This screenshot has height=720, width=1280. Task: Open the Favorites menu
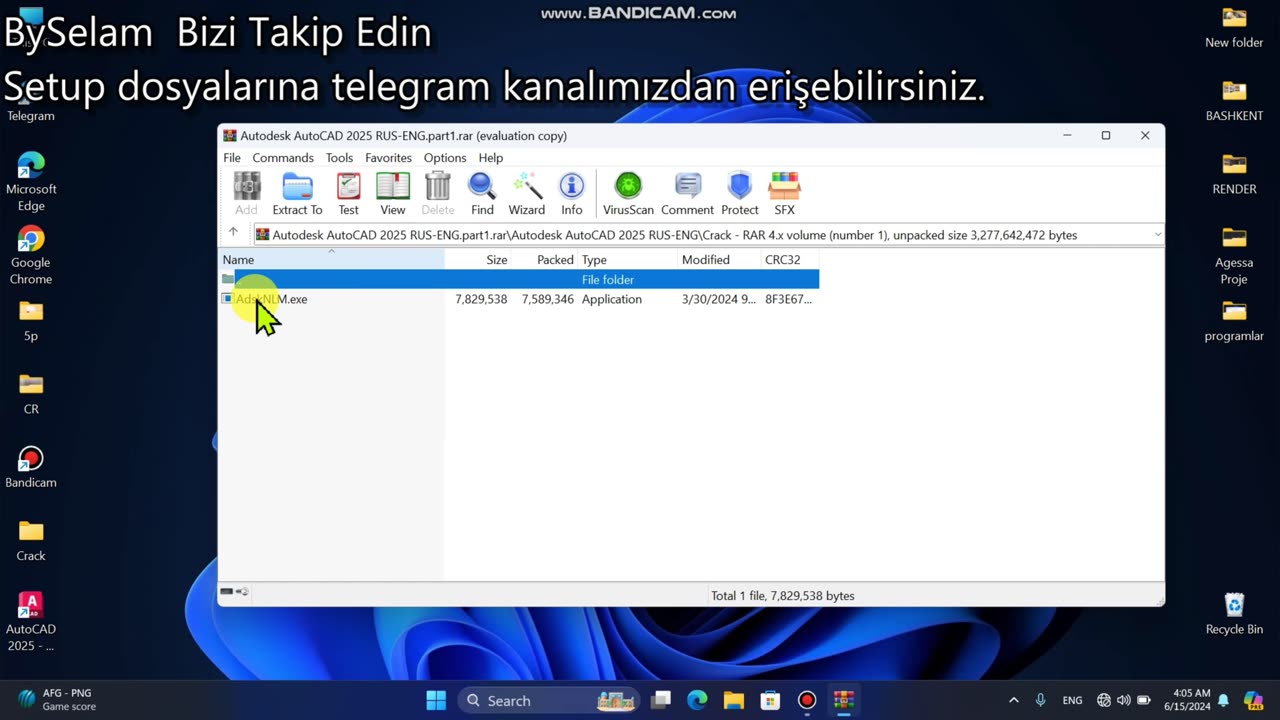tap(388, 158)
